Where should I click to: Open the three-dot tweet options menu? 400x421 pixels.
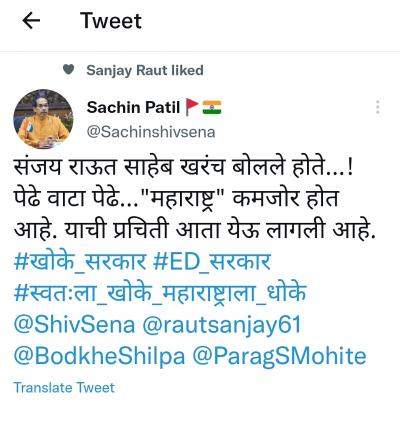[x=377, y=107]
